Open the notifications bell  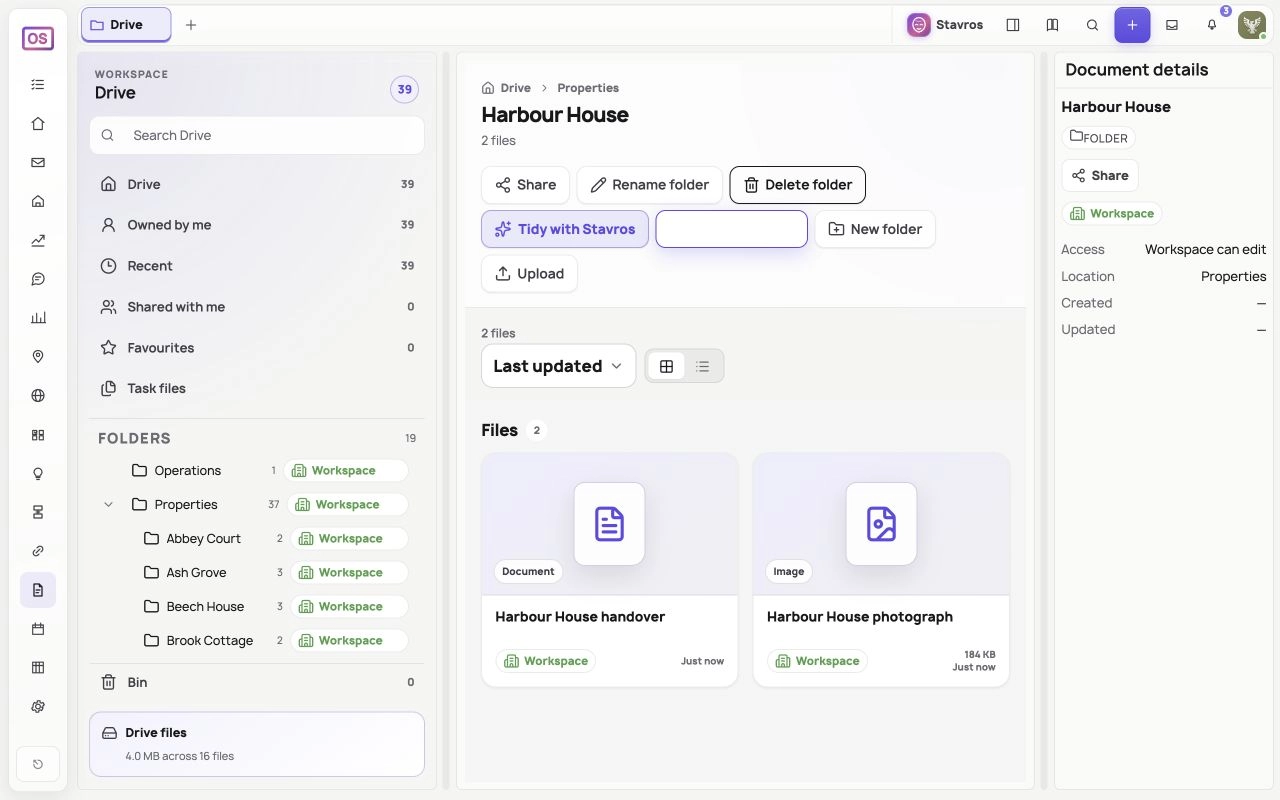[x=1212, y=25]
